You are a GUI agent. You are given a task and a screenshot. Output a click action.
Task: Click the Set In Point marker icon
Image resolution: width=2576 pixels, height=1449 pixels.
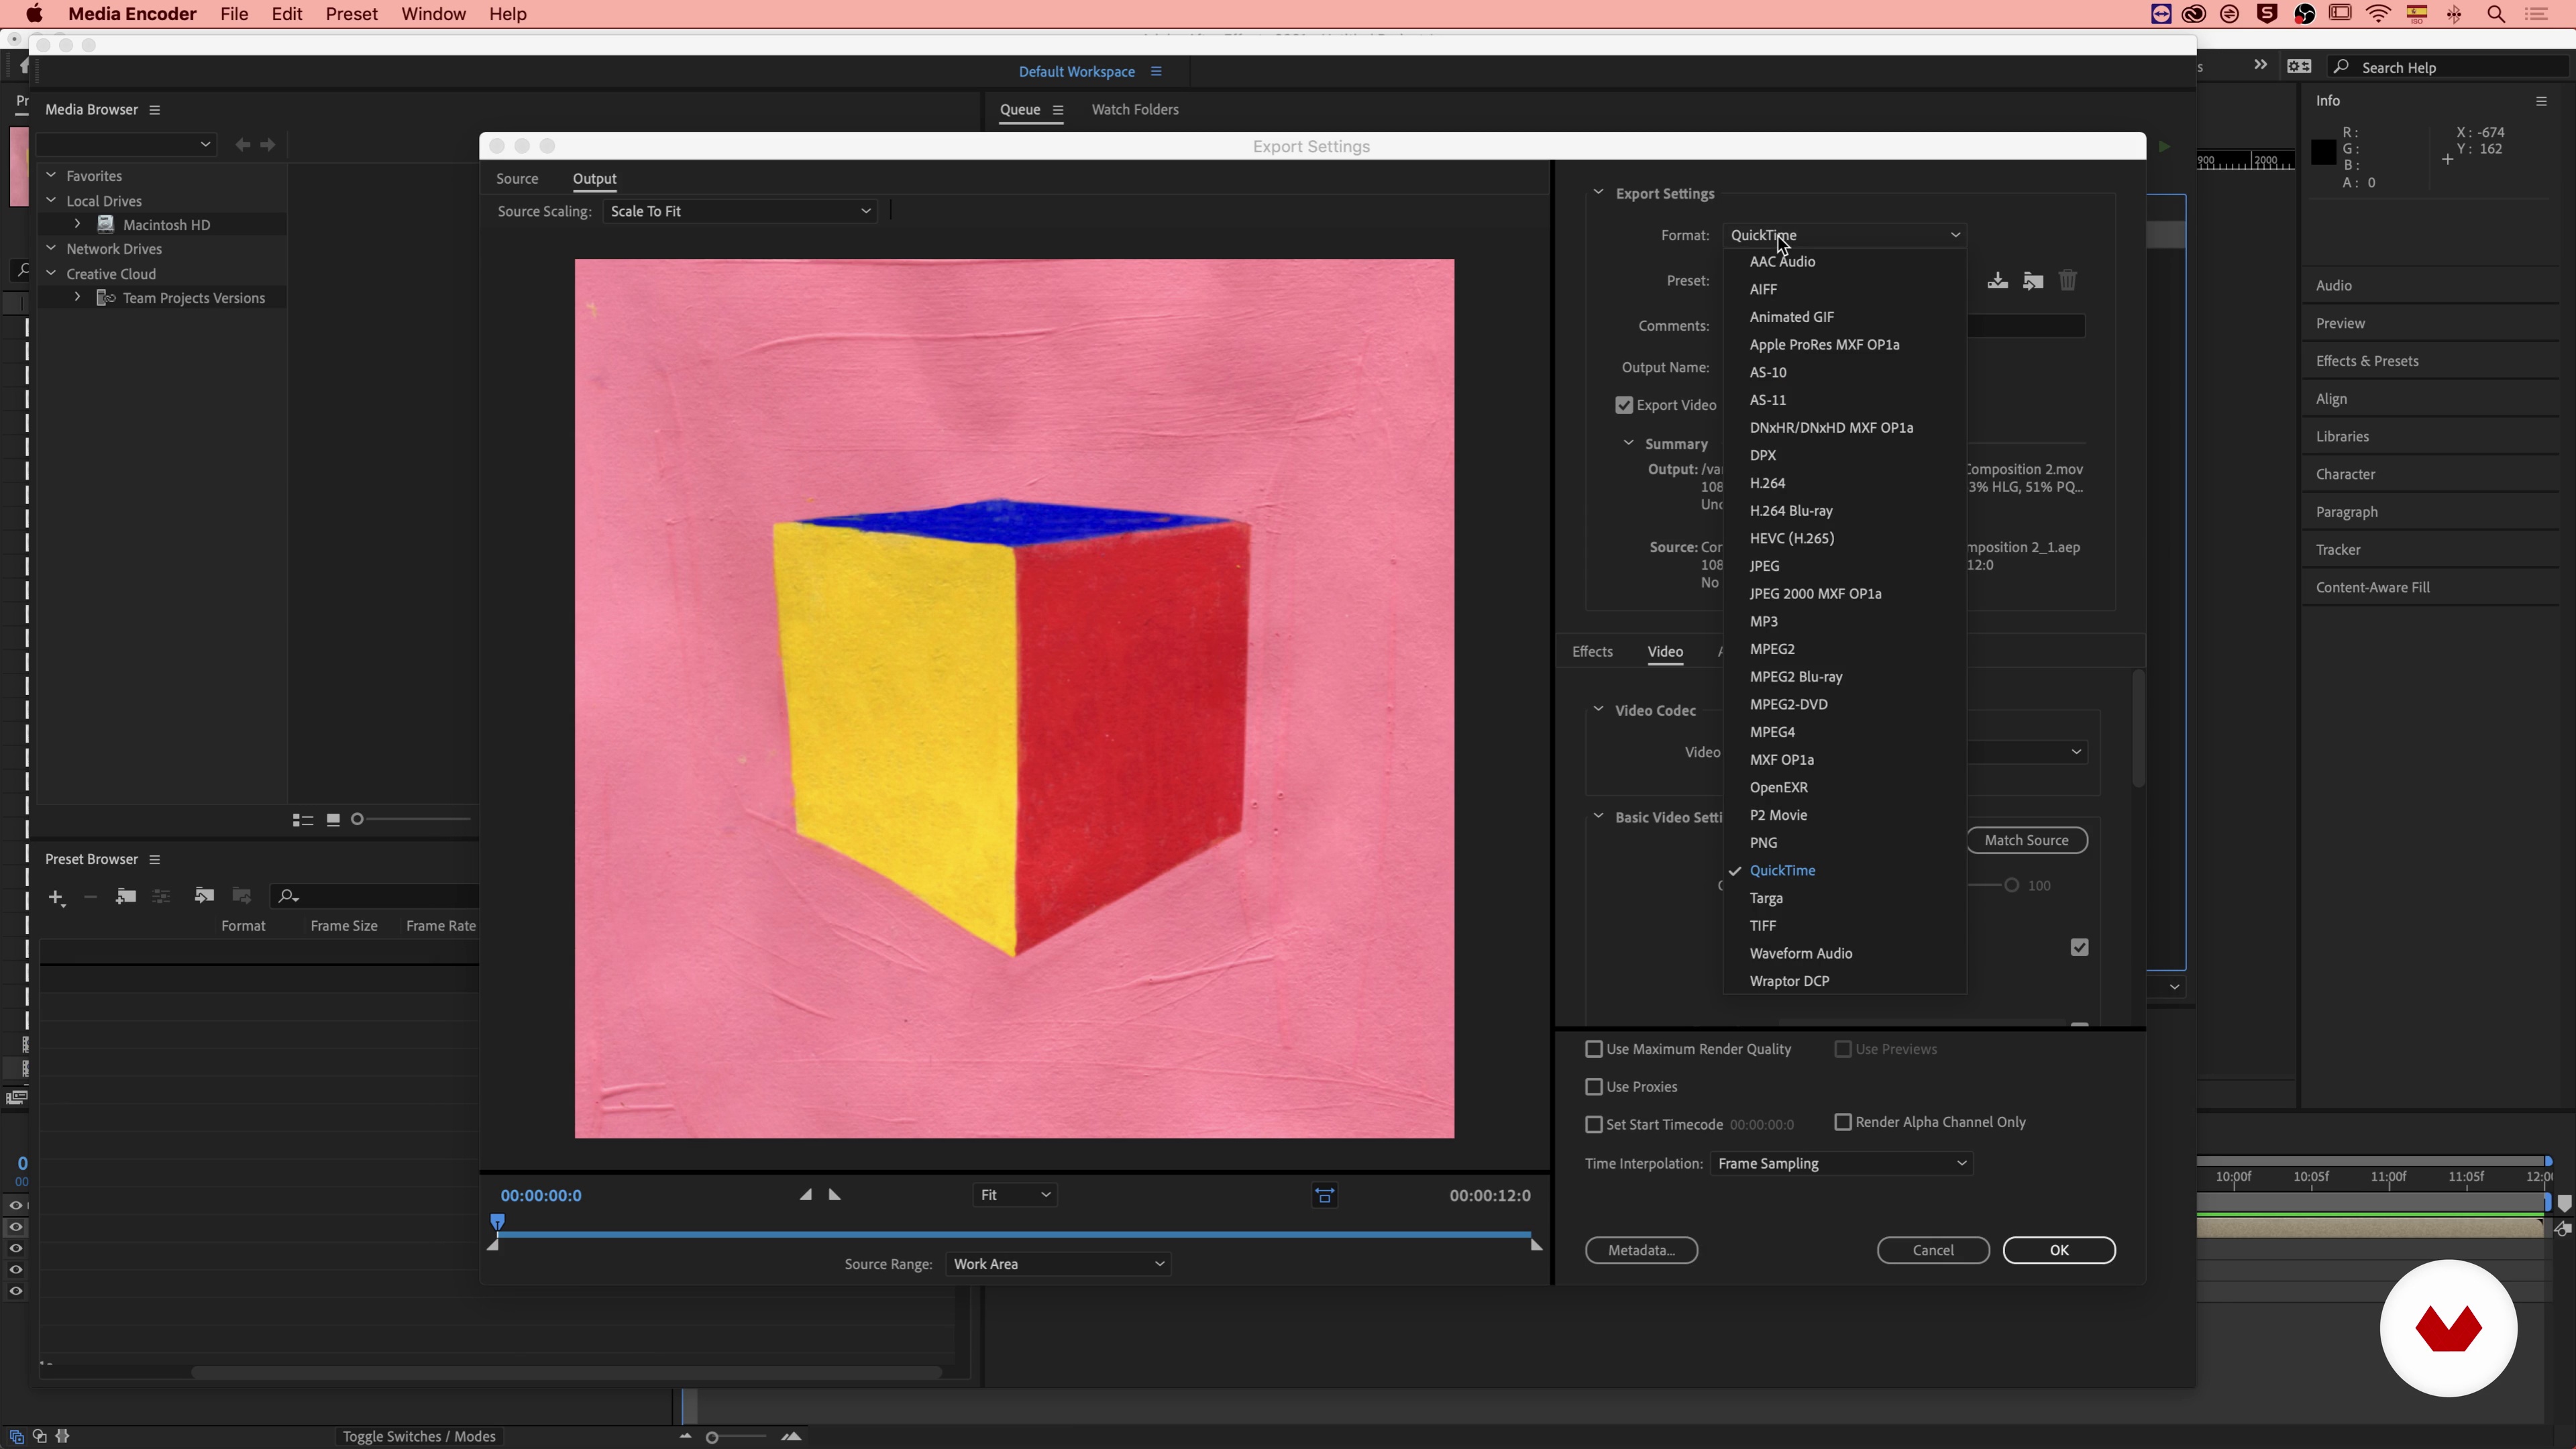[x=805, y=1195]
